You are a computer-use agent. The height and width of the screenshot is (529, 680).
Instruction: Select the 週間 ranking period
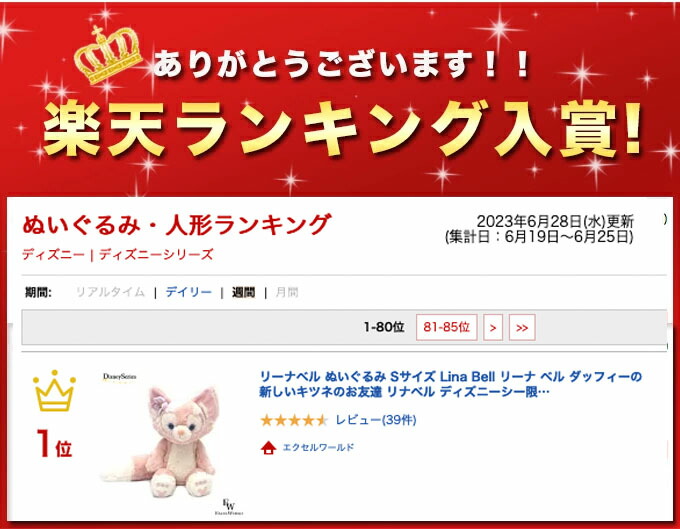point(243,292)
